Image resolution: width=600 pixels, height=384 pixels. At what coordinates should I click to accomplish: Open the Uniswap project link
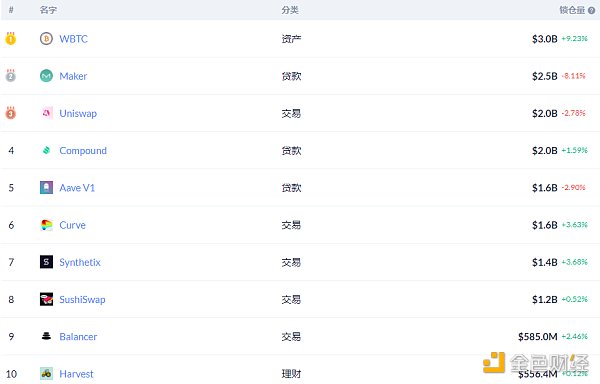coord(78,114)
